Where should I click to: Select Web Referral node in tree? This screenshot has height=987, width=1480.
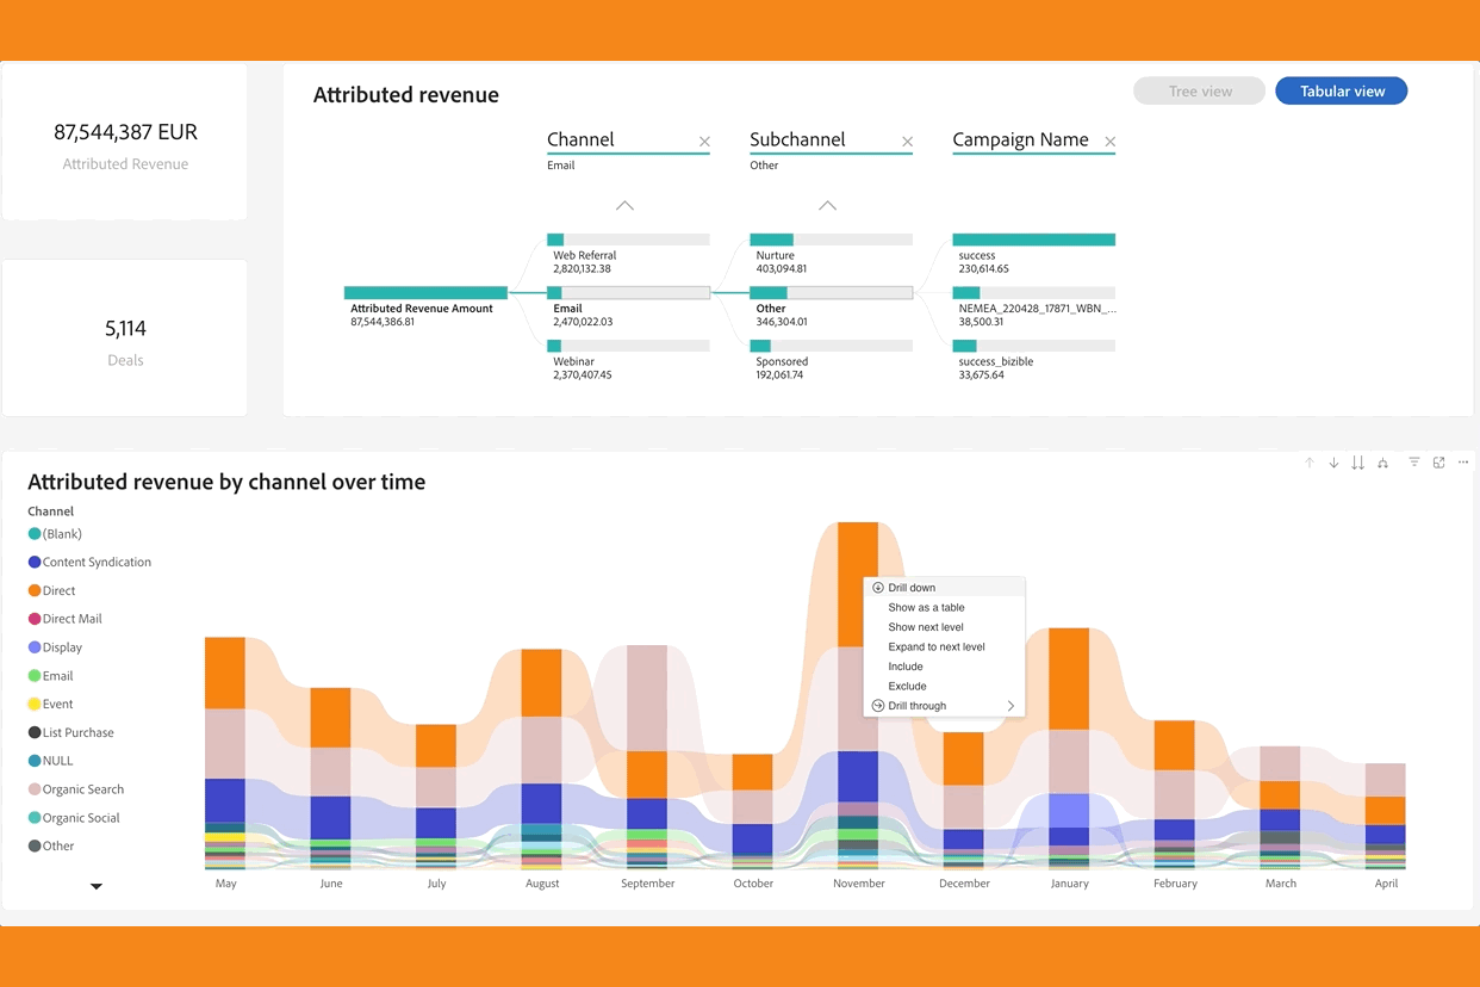pyautogui.click(x=628, y=254)
